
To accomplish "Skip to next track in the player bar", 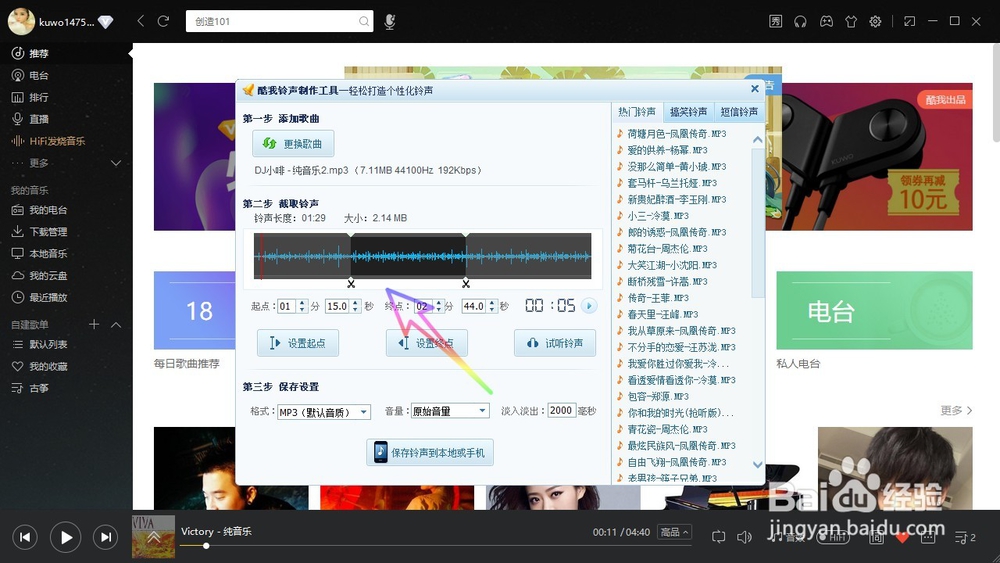I will click(106, 537).
